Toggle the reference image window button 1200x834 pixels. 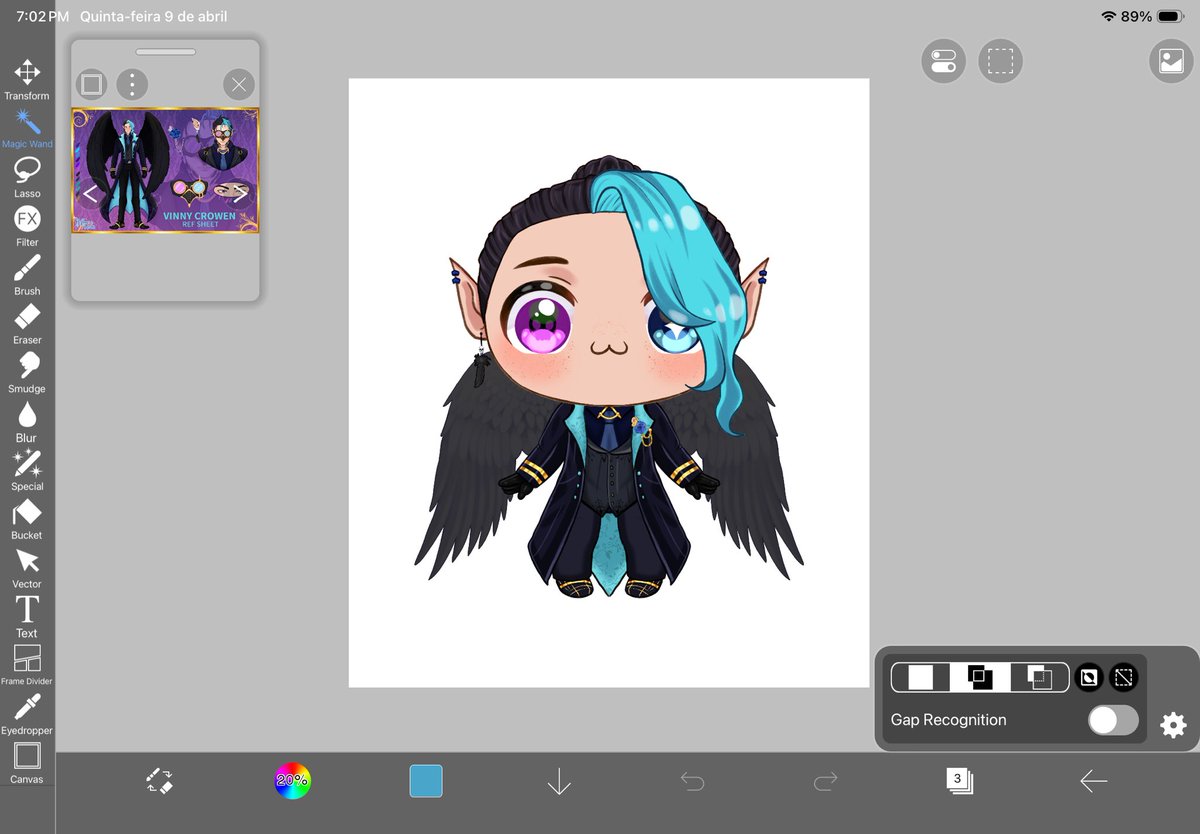click(1172, 61)
